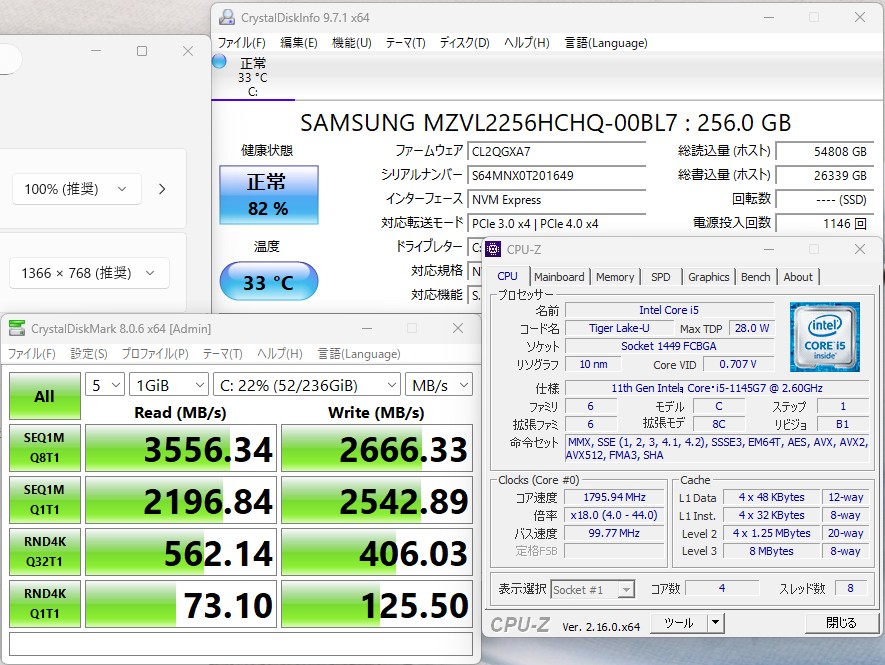Screen dimensions: 885x665
Task: Open the MB/s unit dropdown
Action: (438, 385)
